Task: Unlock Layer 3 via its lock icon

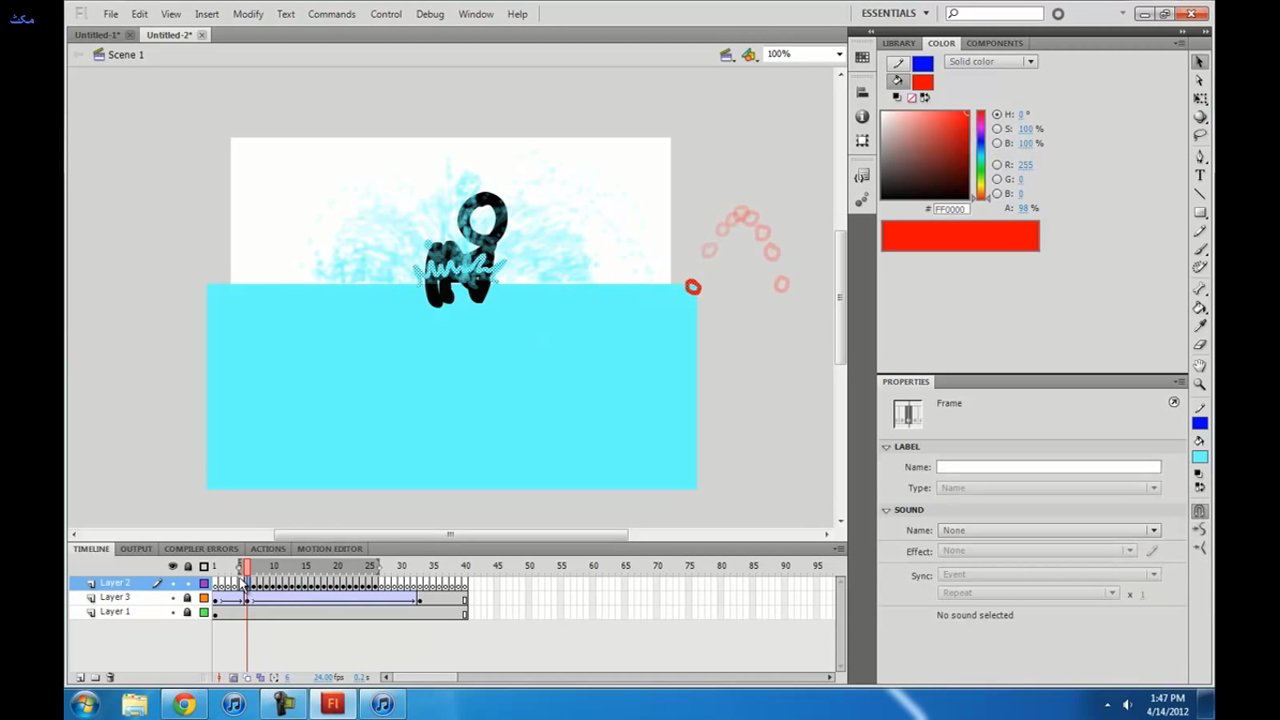Action: tap(187, 598)
